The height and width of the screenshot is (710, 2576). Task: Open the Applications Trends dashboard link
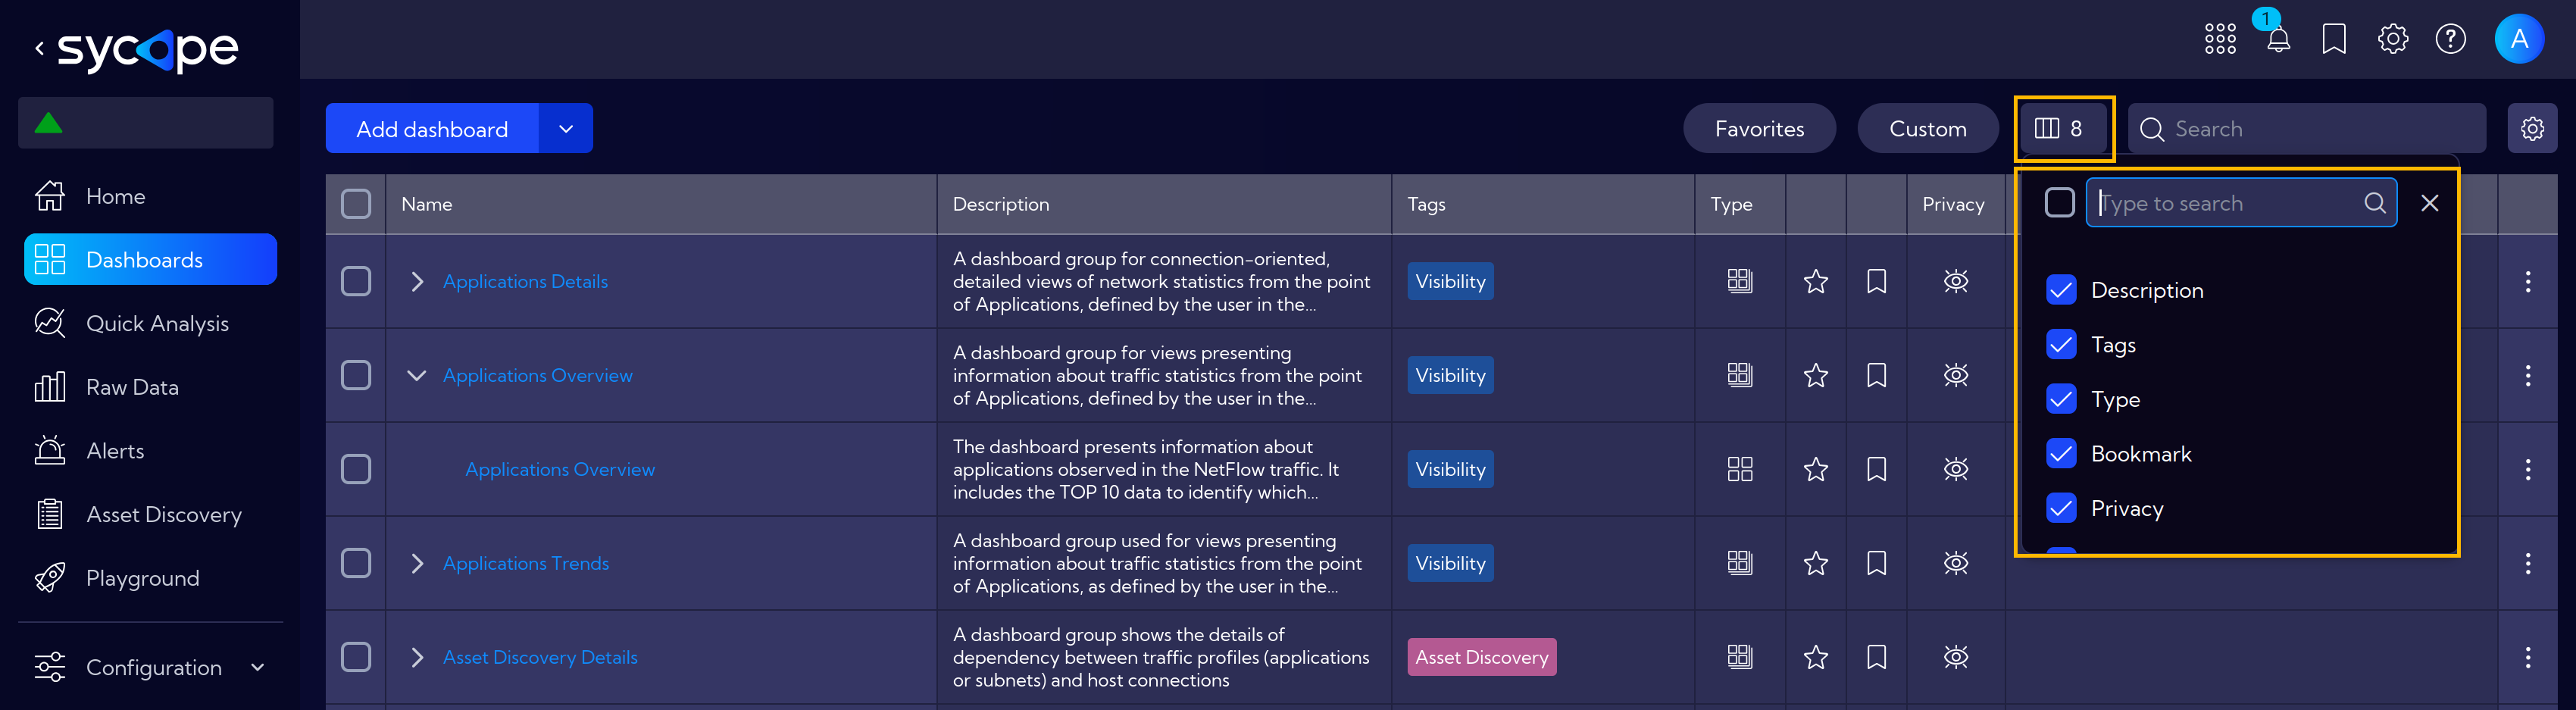[526, 563]
